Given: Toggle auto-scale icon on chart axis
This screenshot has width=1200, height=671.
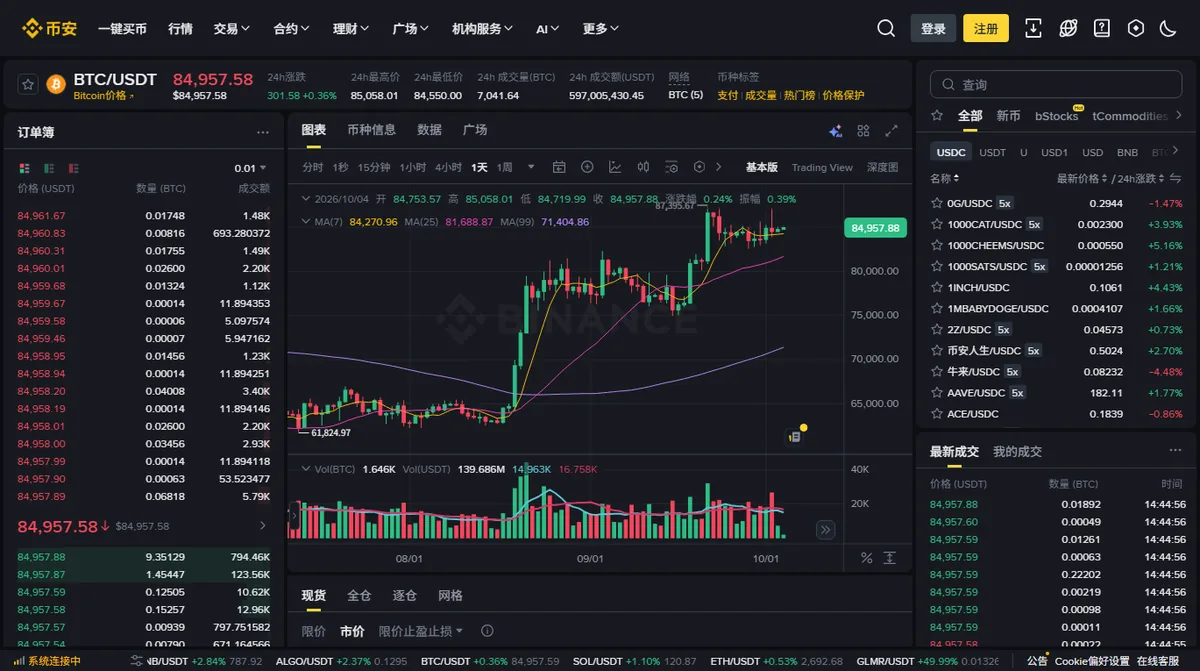Looking at the screenshot, I should point(889,557).
